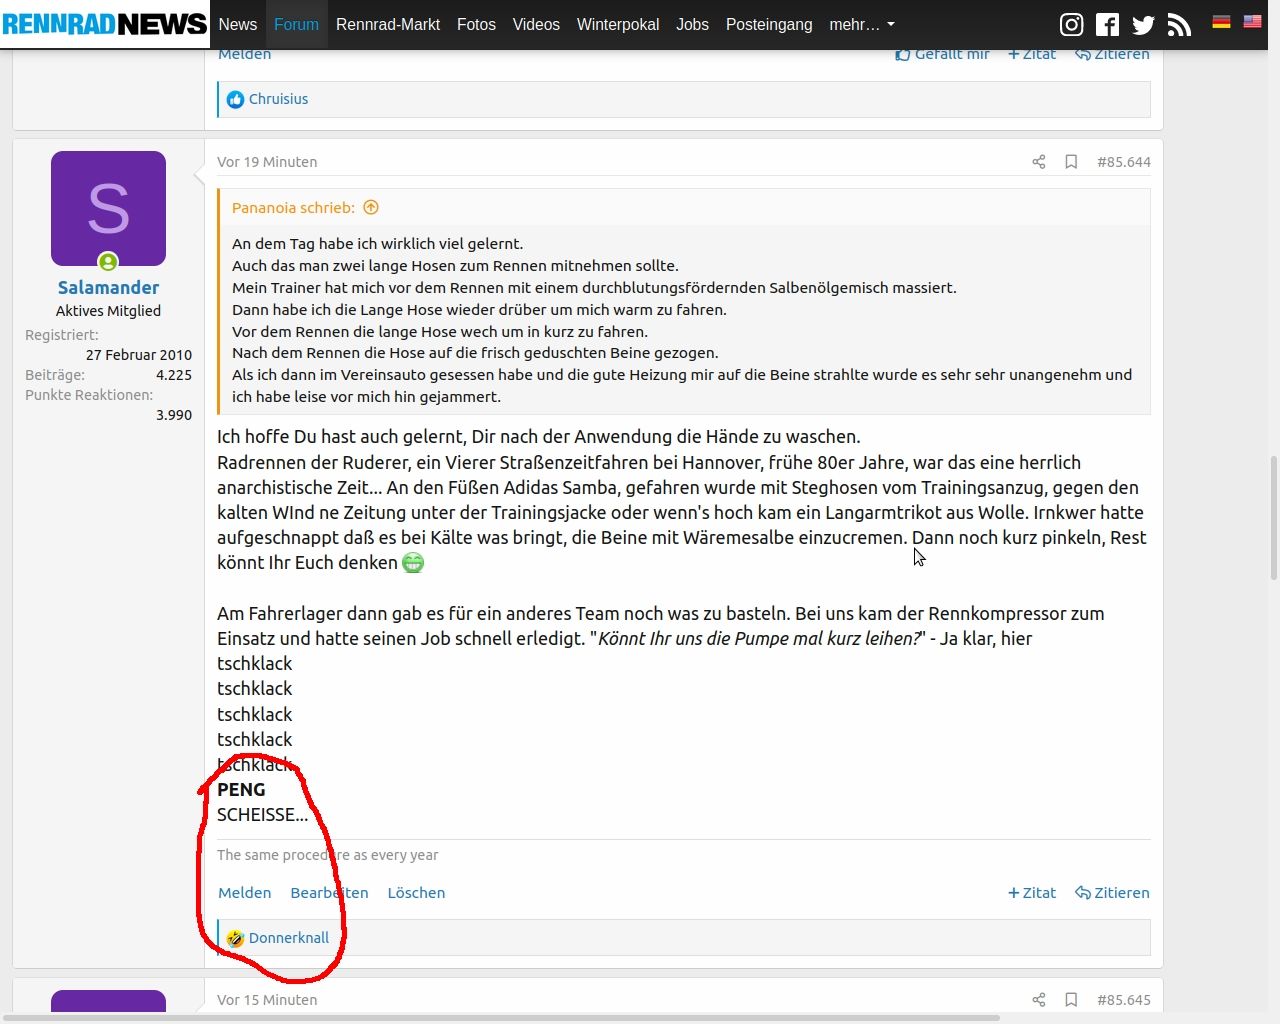
Task: Add post to multi-quote with +Zitat
Action: tap(1032, 893)
